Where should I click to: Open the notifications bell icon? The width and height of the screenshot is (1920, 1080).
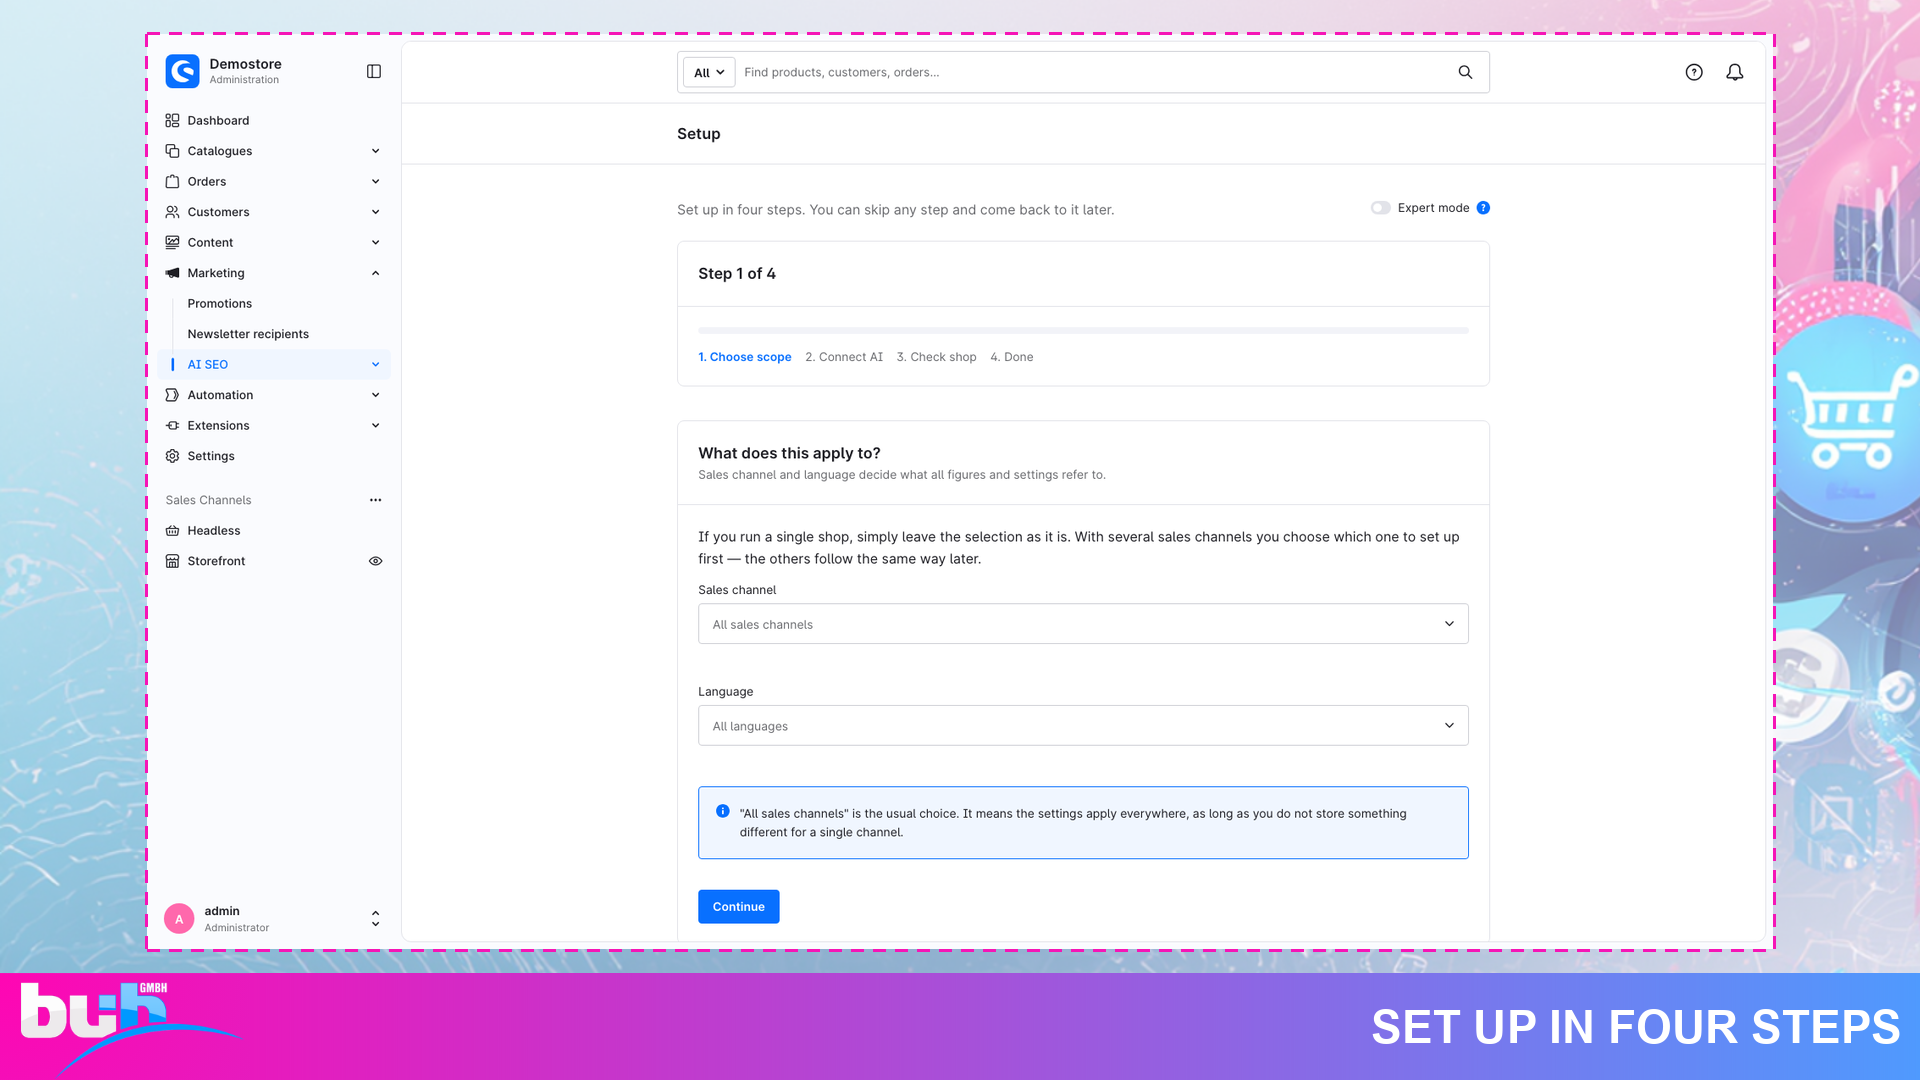pos(1735,72)
